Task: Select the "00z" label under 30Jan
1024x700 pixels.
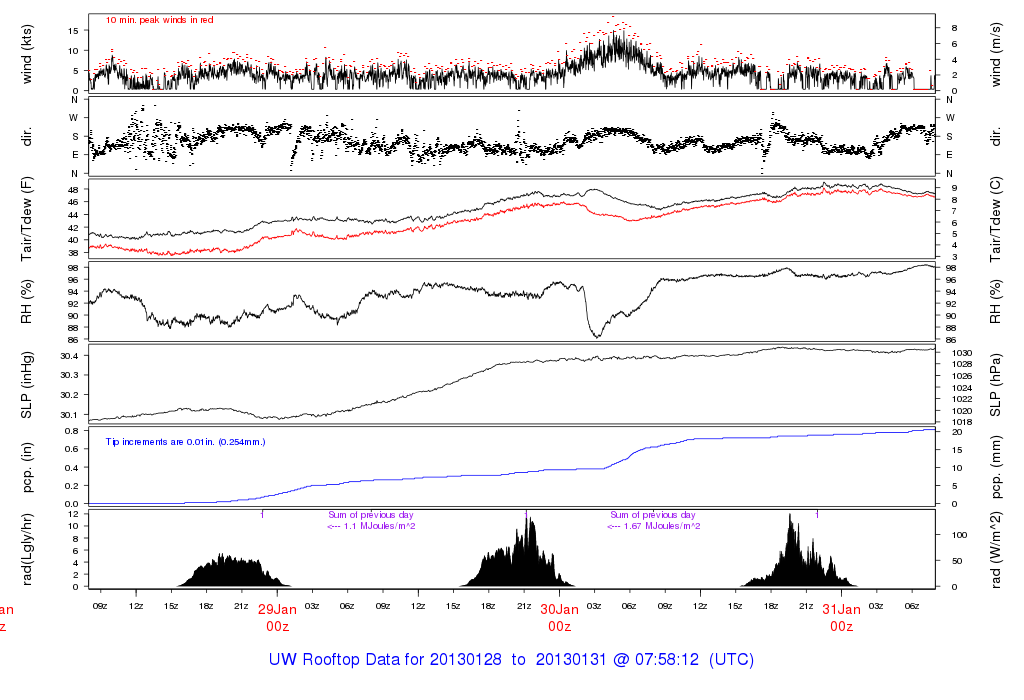Action: tap(560, 627)
